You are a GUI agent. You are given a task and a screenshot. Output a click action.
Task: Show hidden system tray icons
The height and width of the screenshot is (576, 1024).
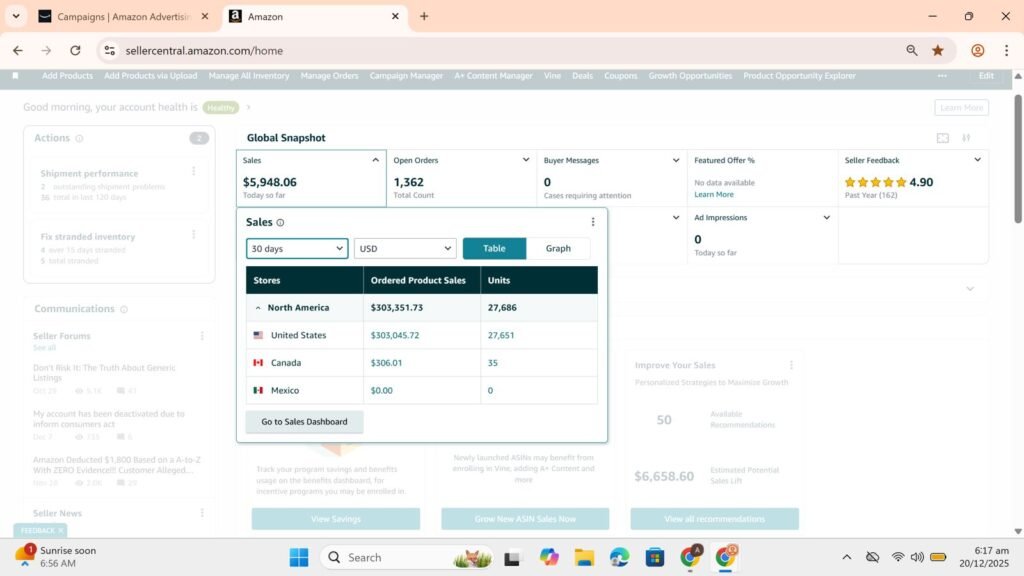846,557
